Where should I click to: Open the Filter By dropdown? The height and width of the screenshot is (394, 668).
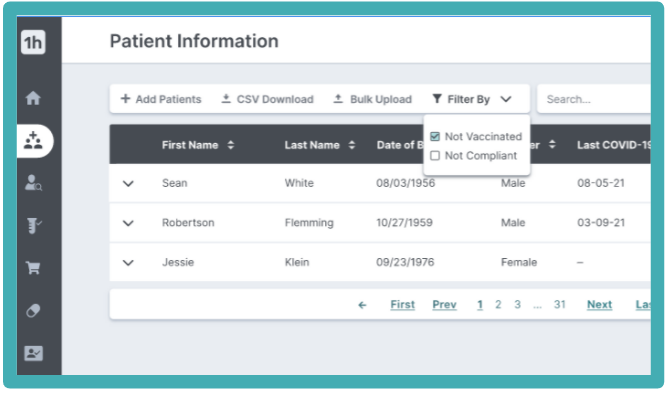[x=472, y=99]
